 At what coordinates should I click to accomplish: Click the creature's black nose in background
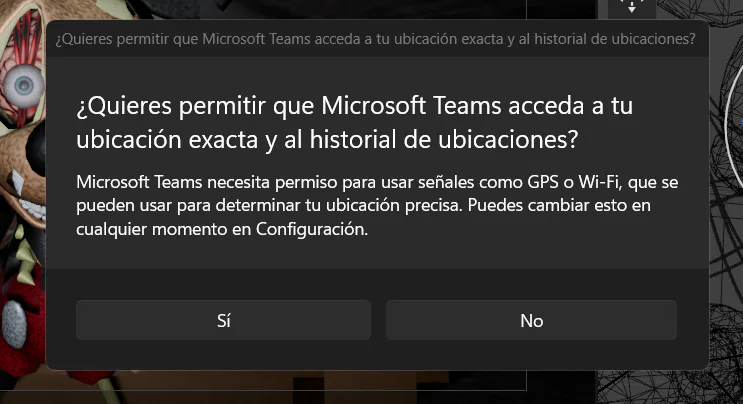point(36,149)
